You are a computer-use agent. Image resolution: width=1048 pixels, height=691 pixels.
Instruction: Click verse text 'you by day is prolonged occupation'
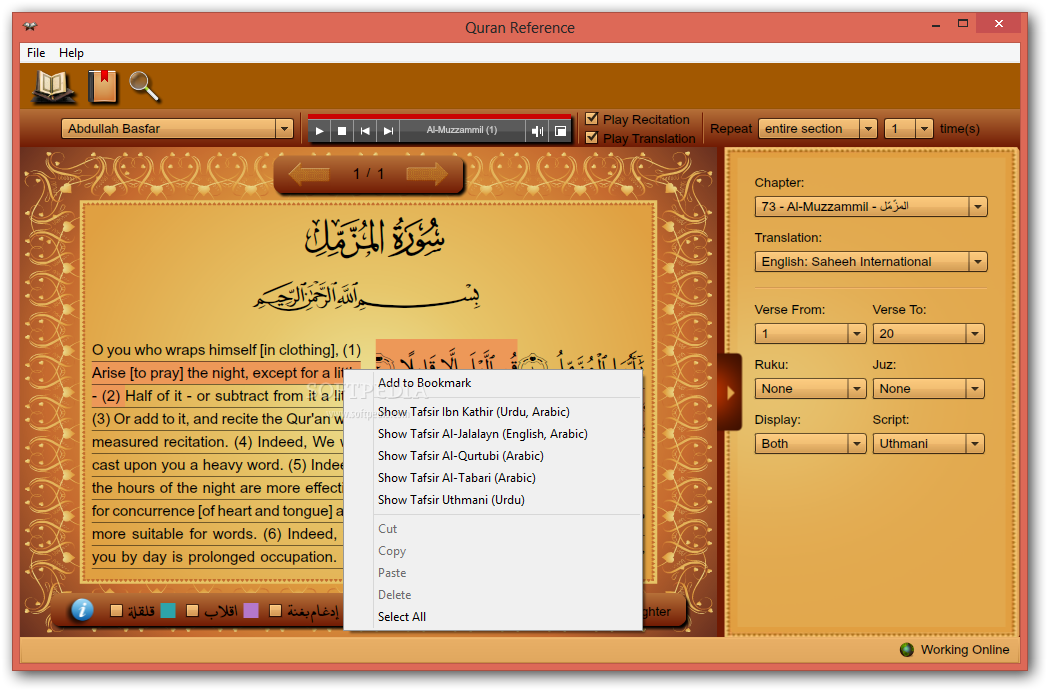click(214, 557)
